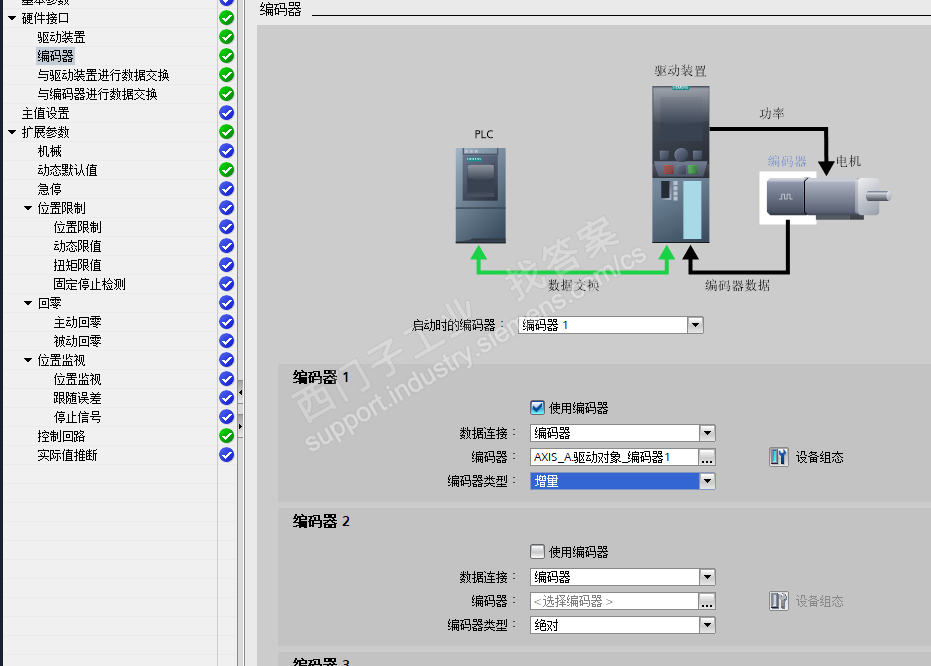
Task: Click green check status icon beside 动态默认值
Action: point(226,170)
